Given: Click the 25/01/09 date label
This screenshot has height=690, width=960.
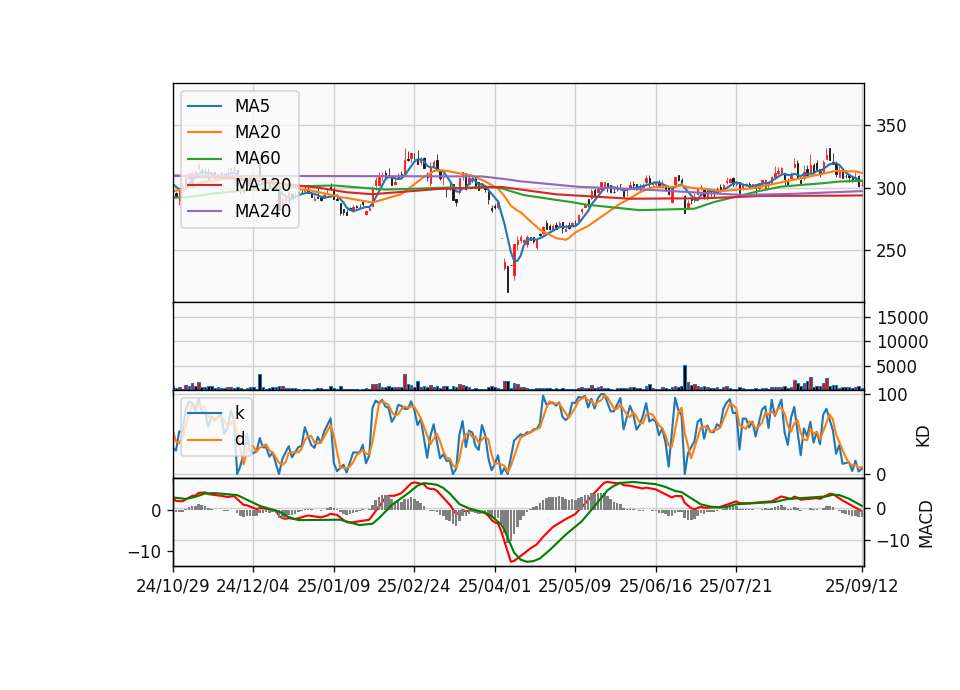Looking at the screenshot, I should [x=334, y=586].
